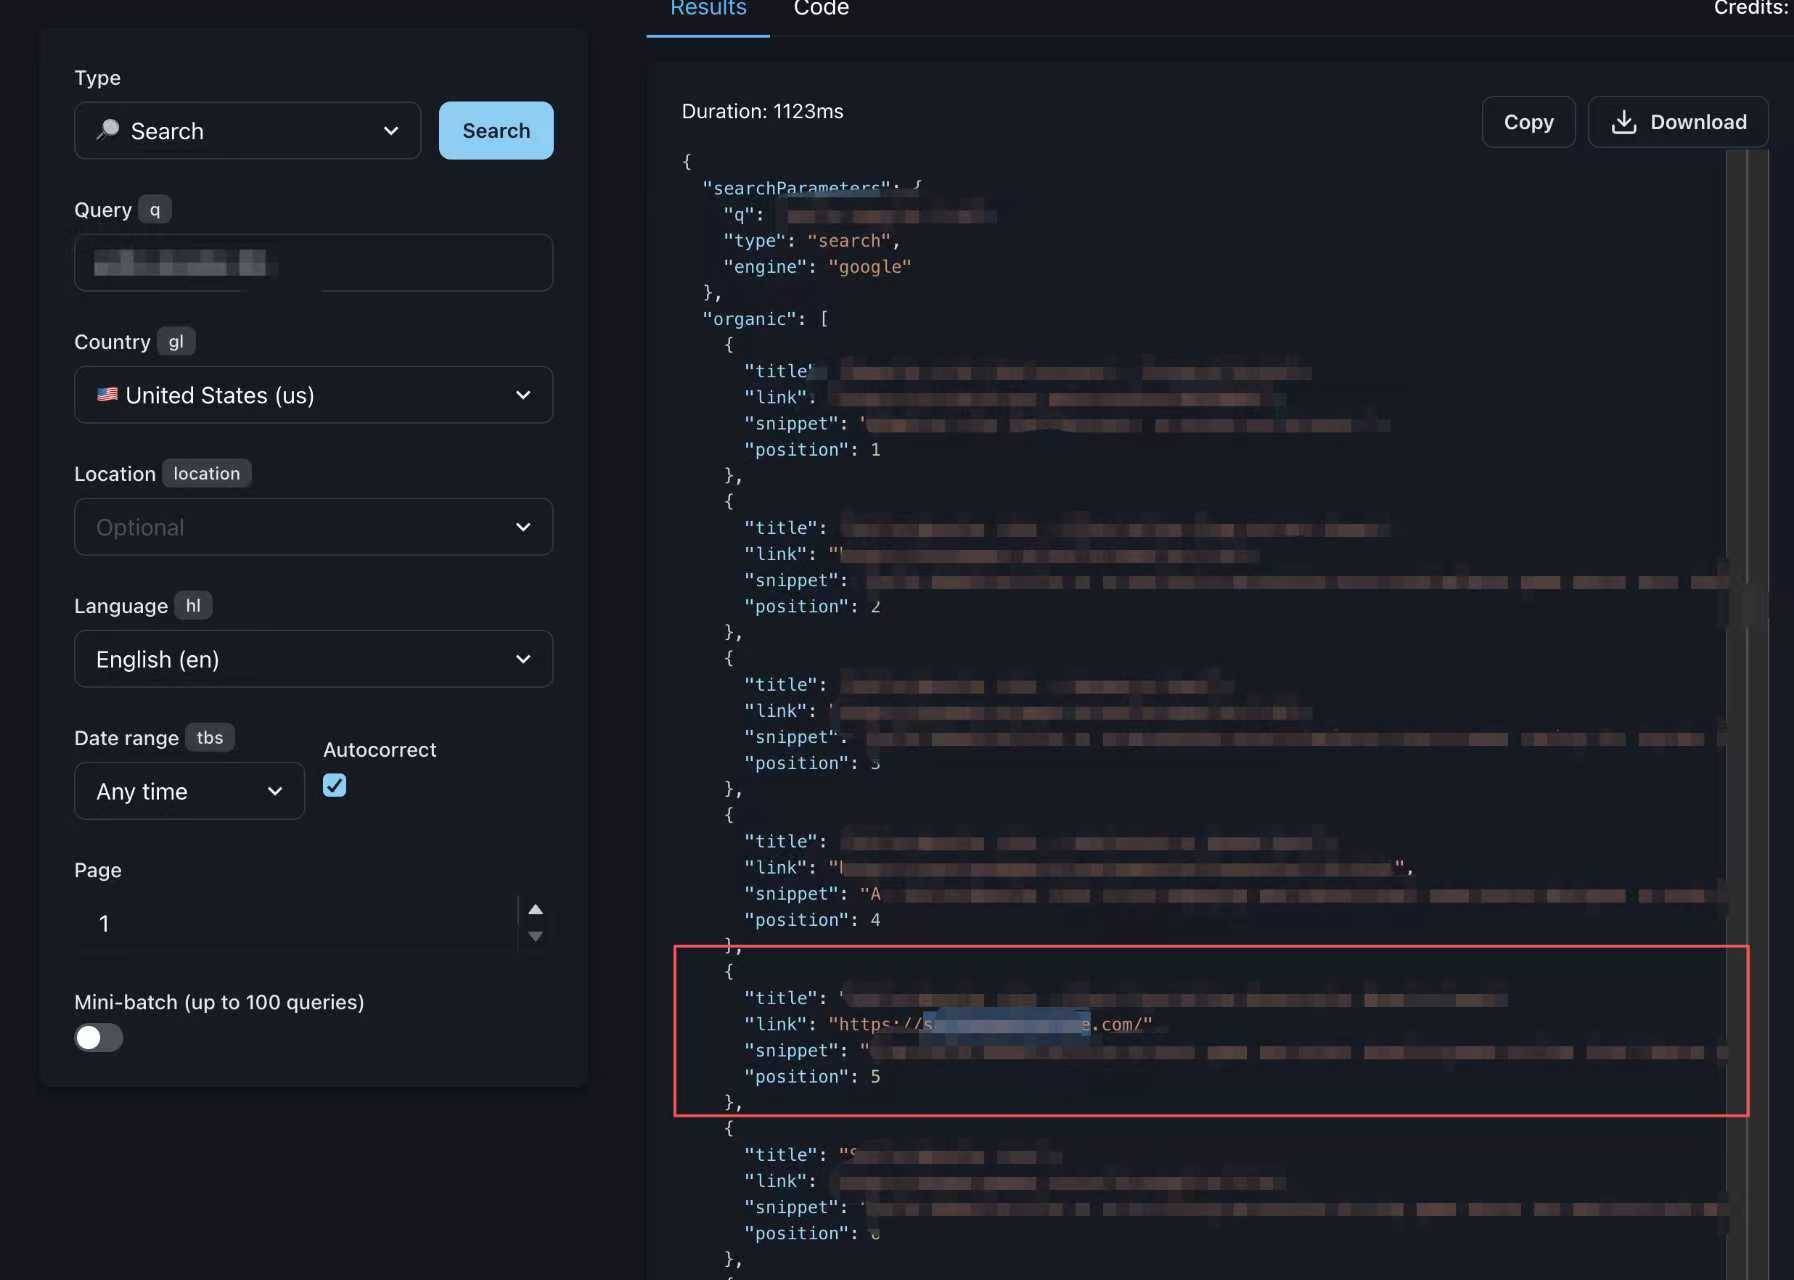This screenshot has width=1794, height=1280.
Task: Click the download arrow icon
Action: pos(1624,122)
